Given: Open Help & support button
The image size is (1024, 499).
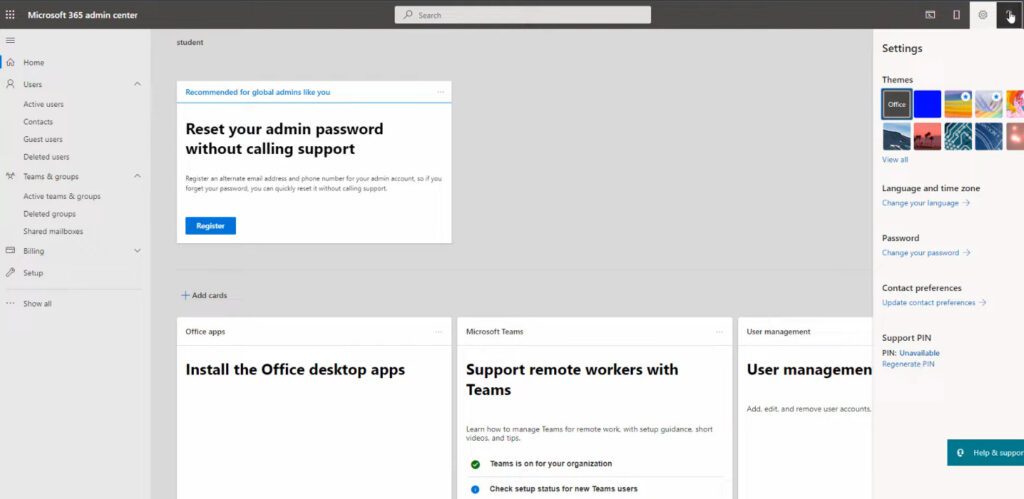Looking at the screenshot, I should tap(985, 453).
